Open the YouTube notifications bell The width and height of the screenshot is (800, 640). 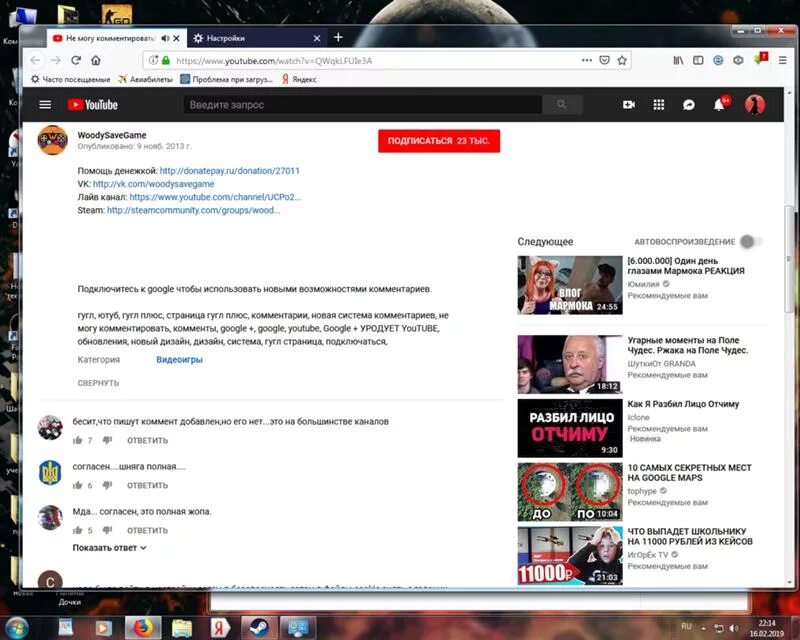point(719,105)
